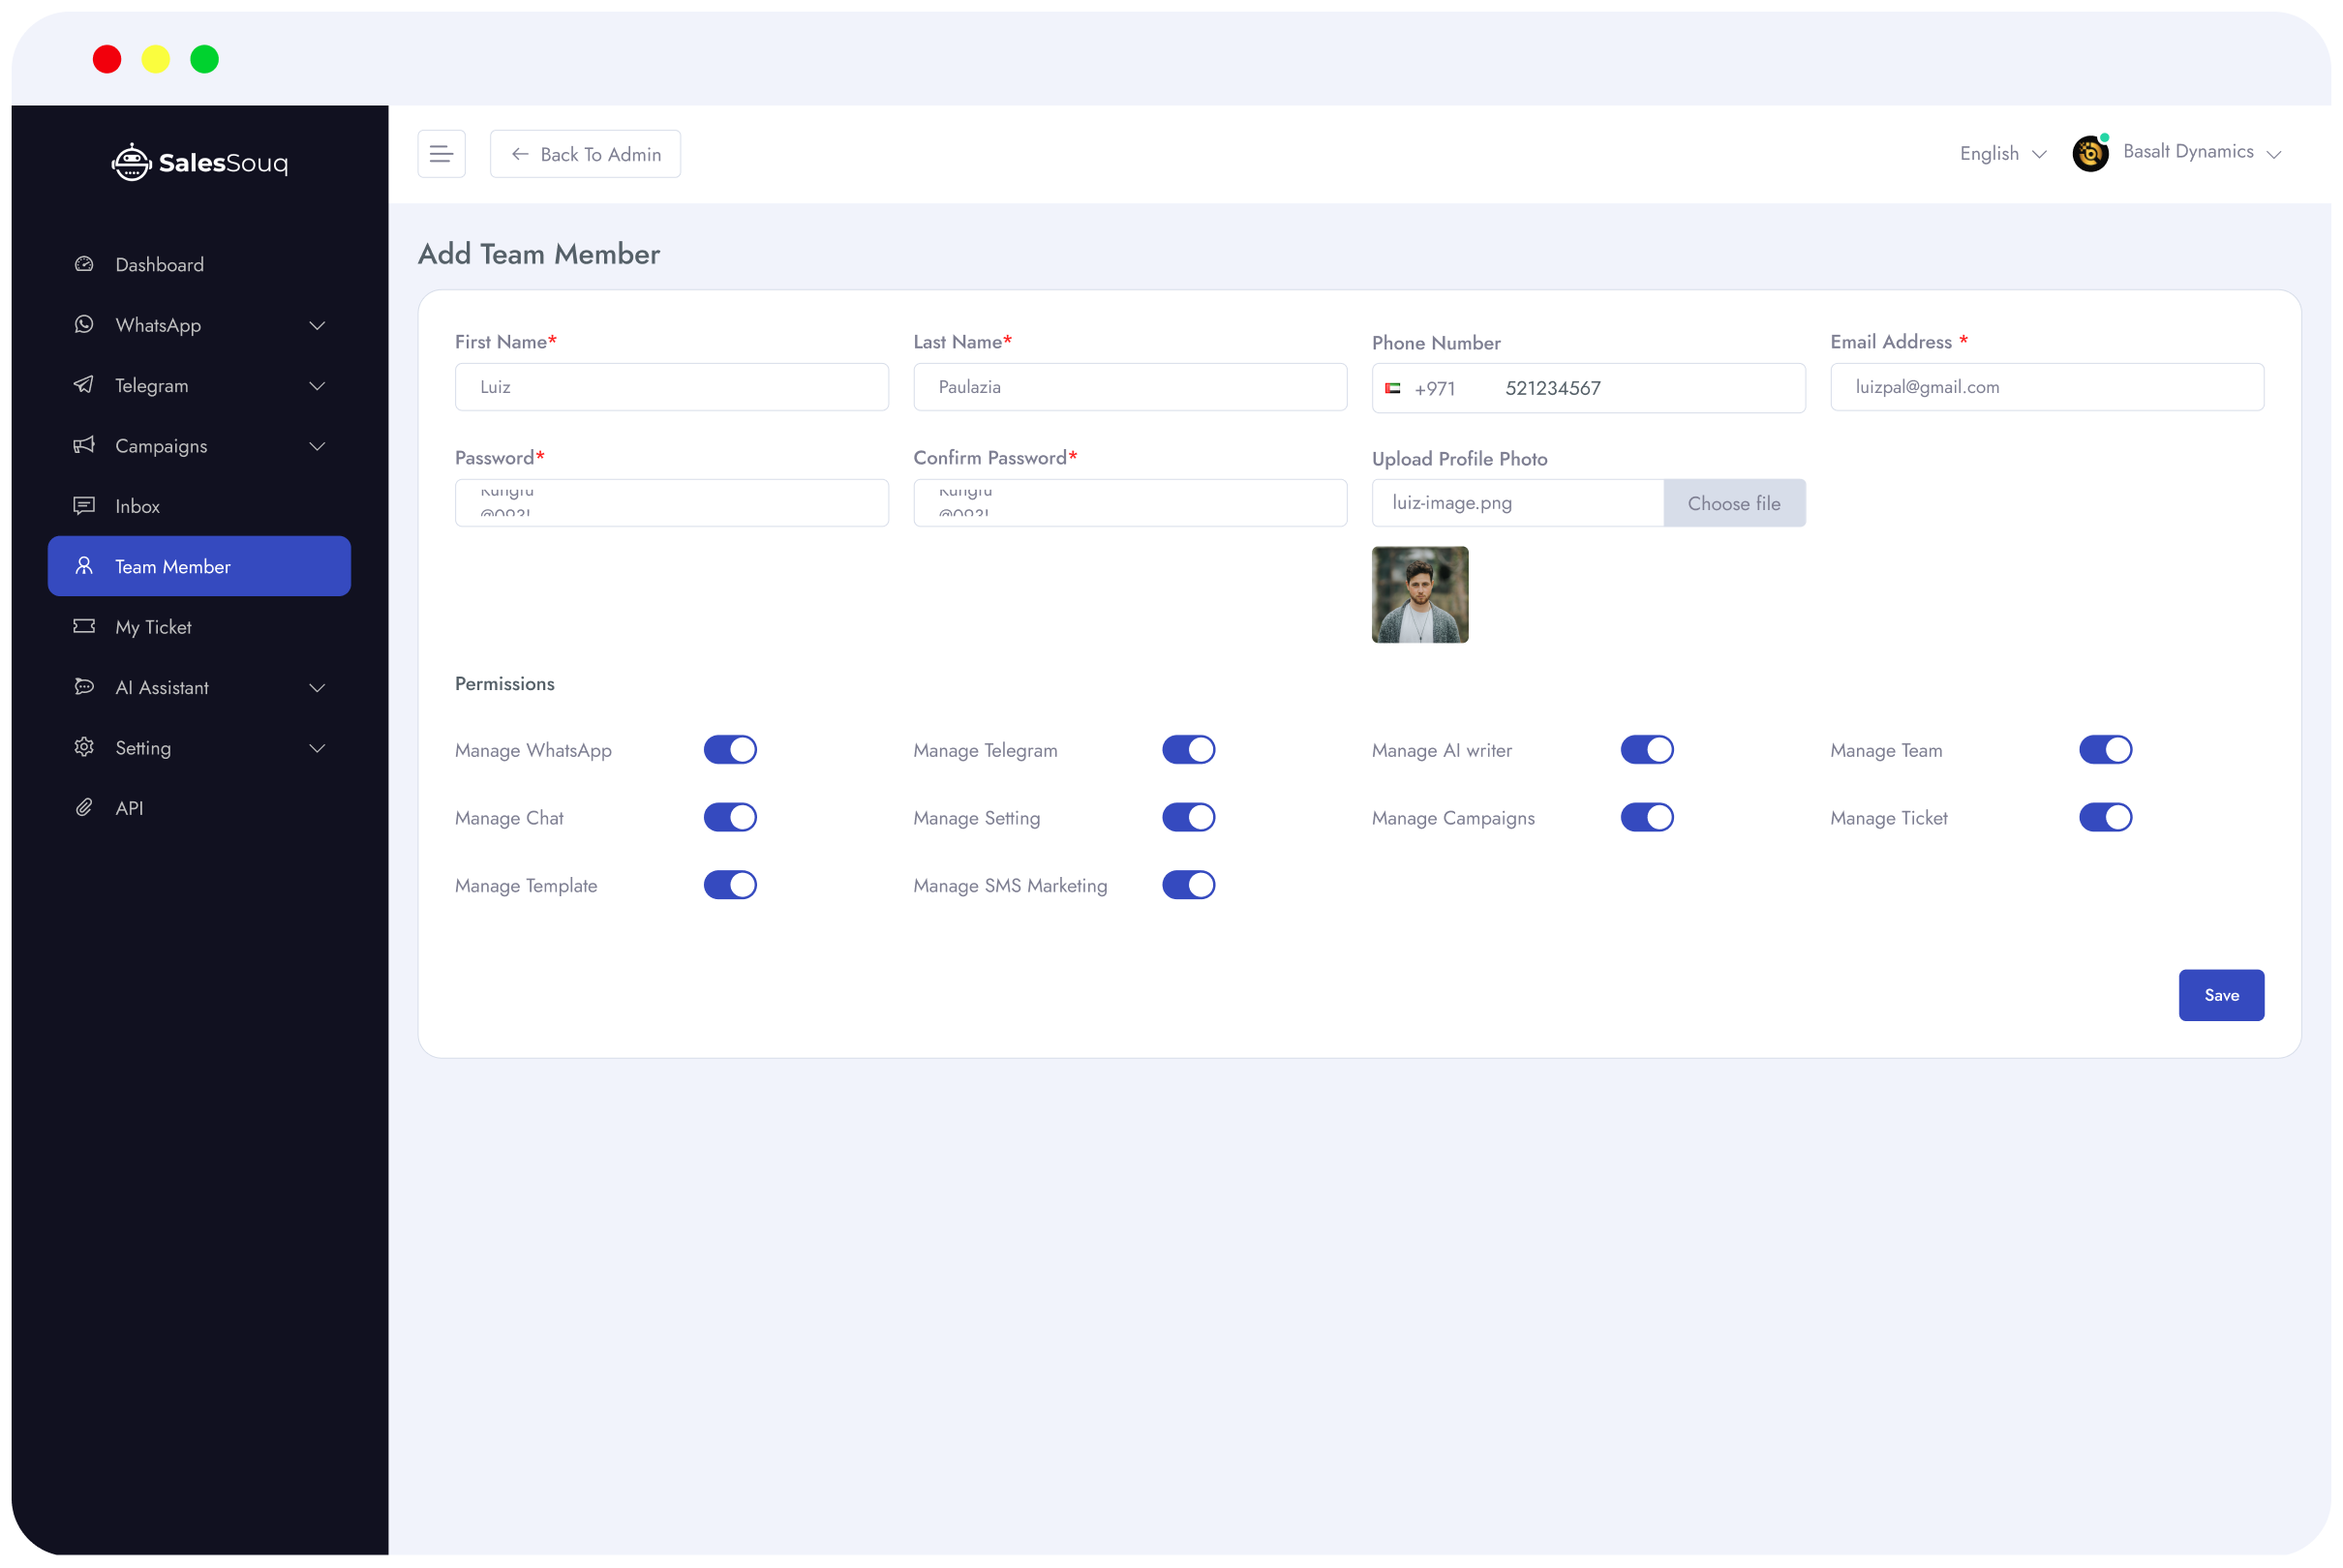The image size is (2343, 1568).
Task: Click the Telegram sidebar icon
Action: (82, 383)
